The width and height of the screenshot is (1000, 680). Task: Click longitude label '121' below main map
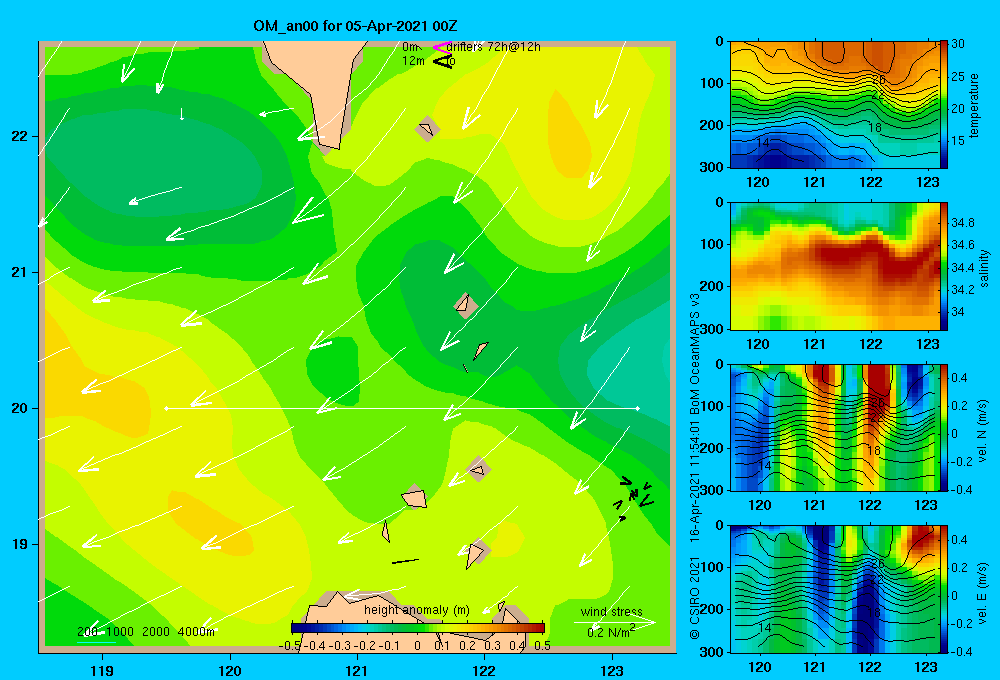pos(357,670)
